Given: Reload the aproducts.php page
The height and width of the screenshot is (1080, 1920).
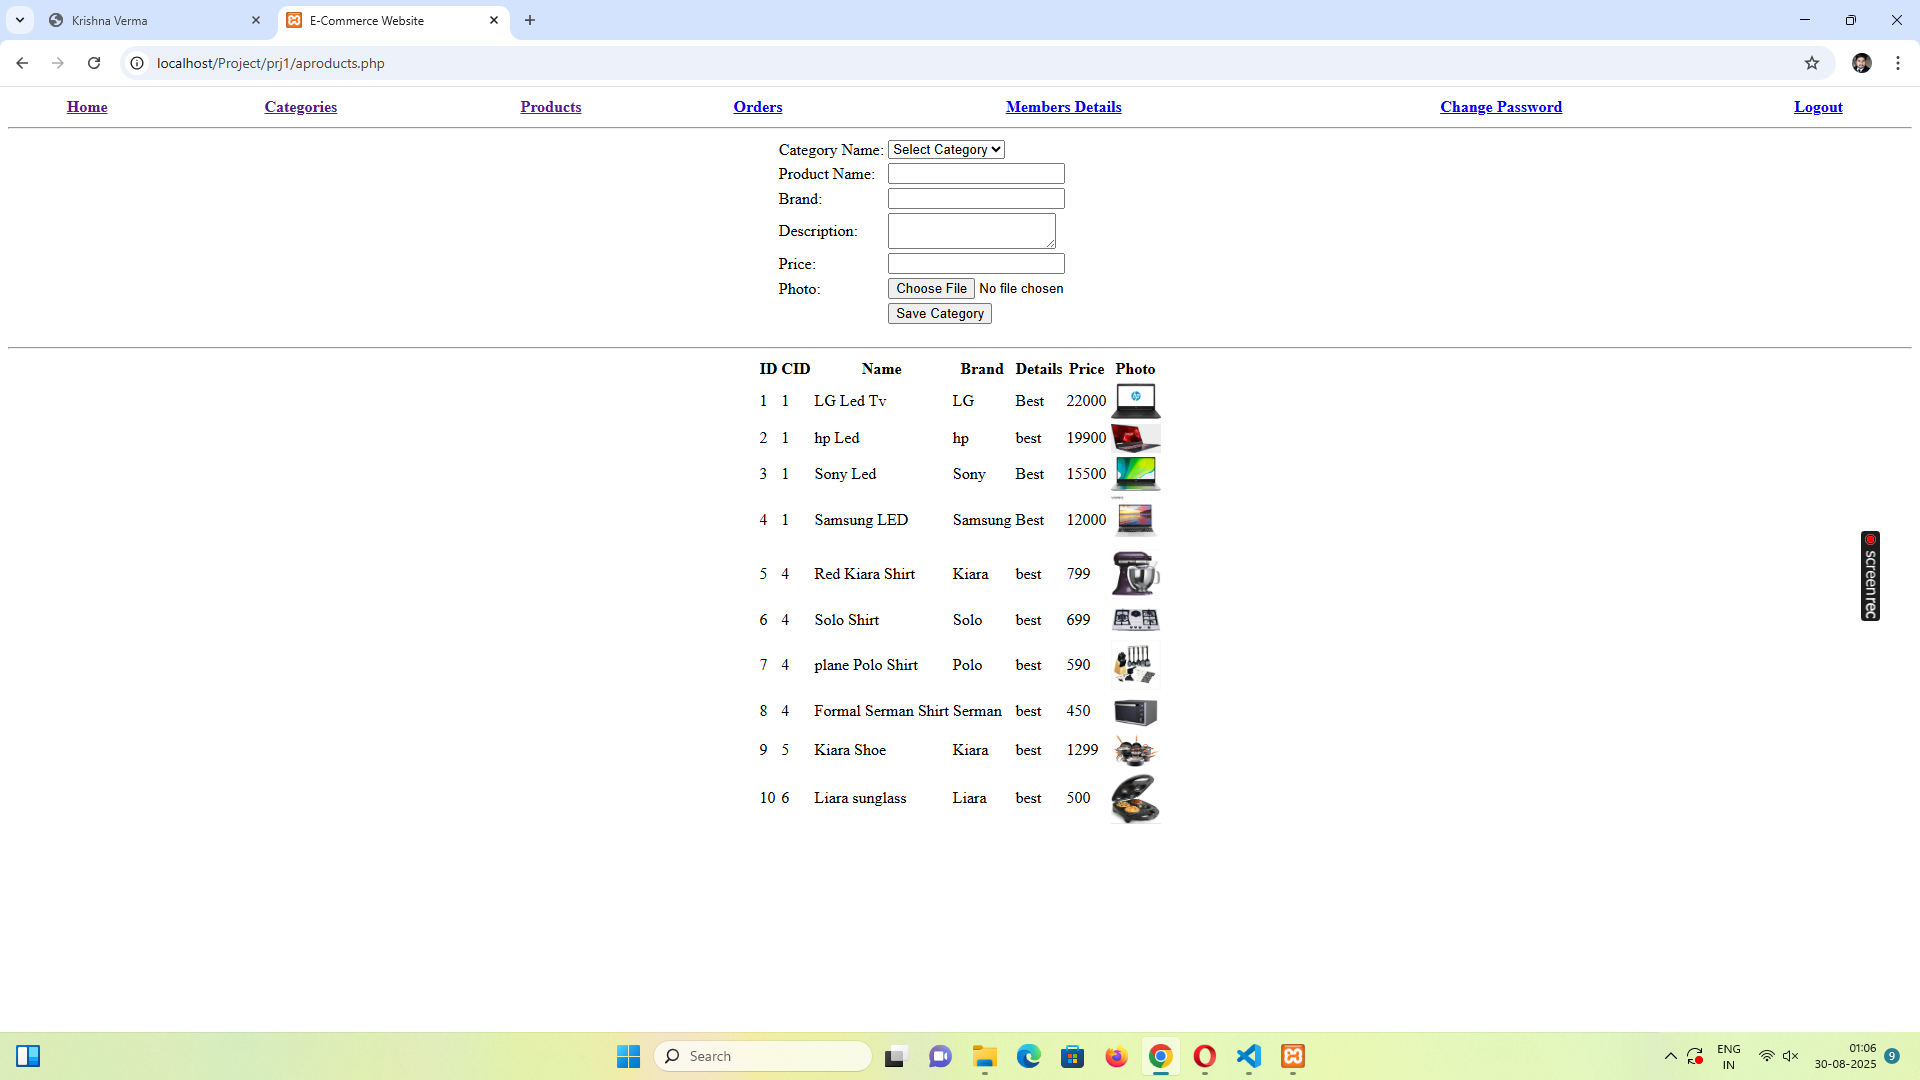Looking at the screenshot, I should pyautogui.click(x=94, y=63).
